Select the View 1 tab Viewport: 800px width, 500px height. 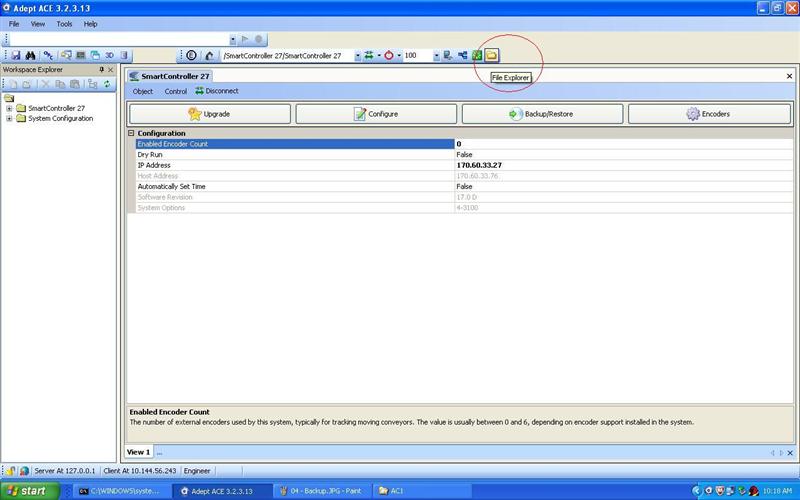(x=138, y=452)
